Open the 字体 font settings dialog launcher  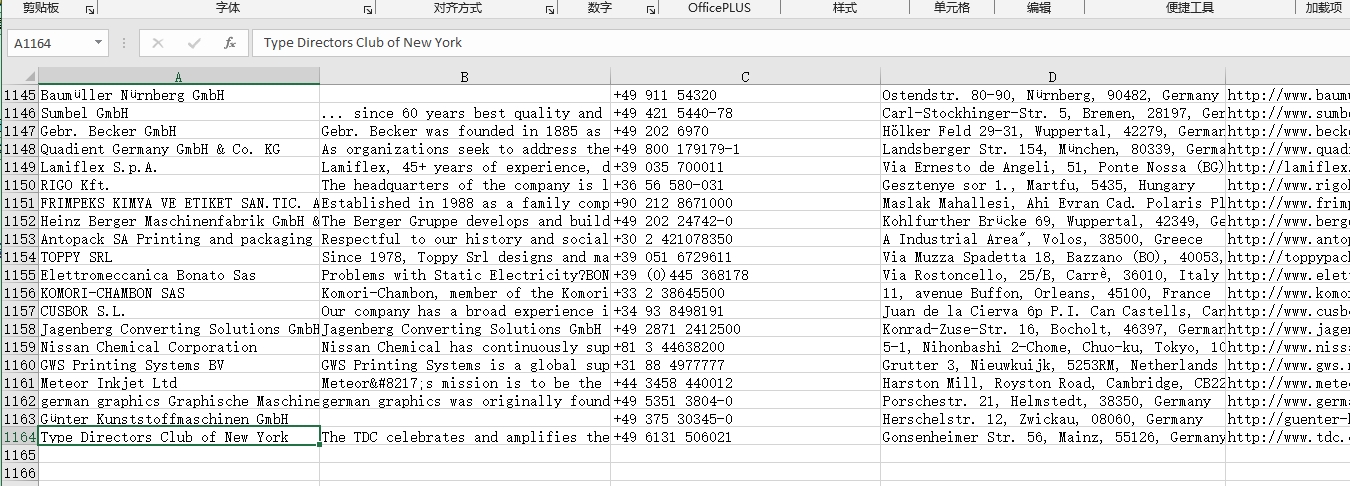coord(366,9)
